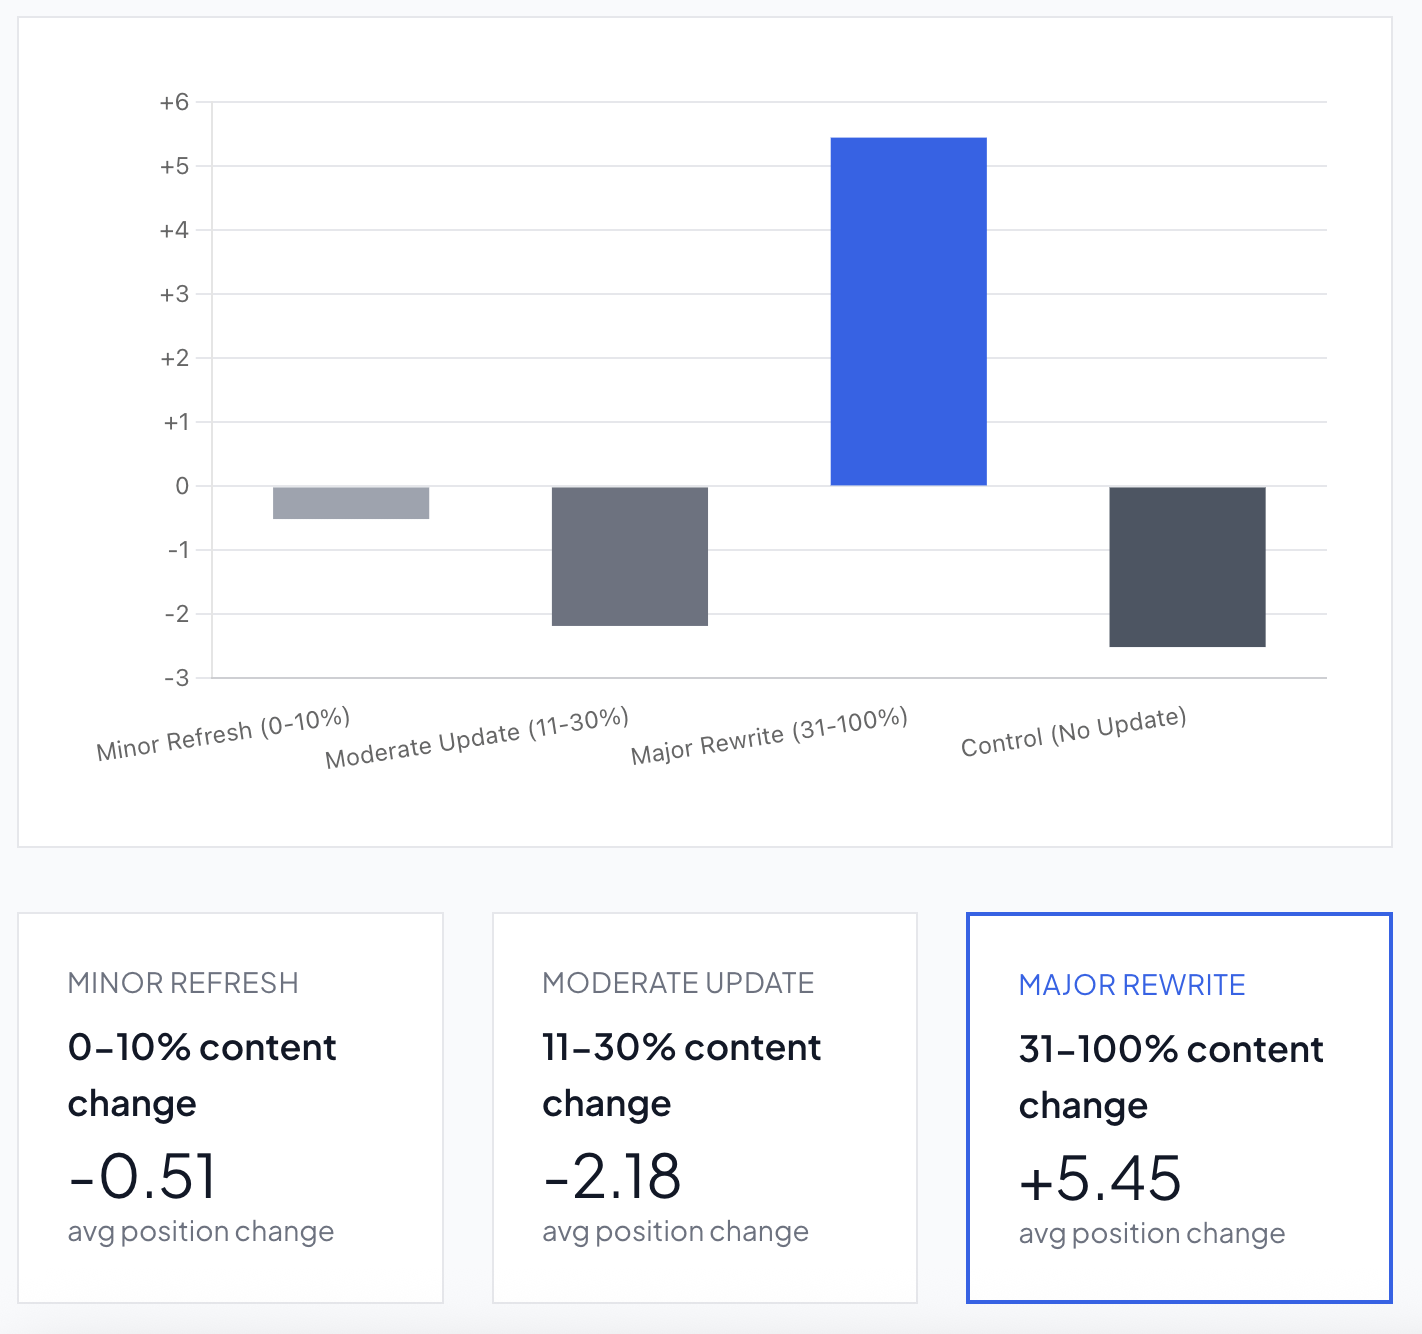
Task: Click the blue Major Rewrite bar
Action: (908, 311)
